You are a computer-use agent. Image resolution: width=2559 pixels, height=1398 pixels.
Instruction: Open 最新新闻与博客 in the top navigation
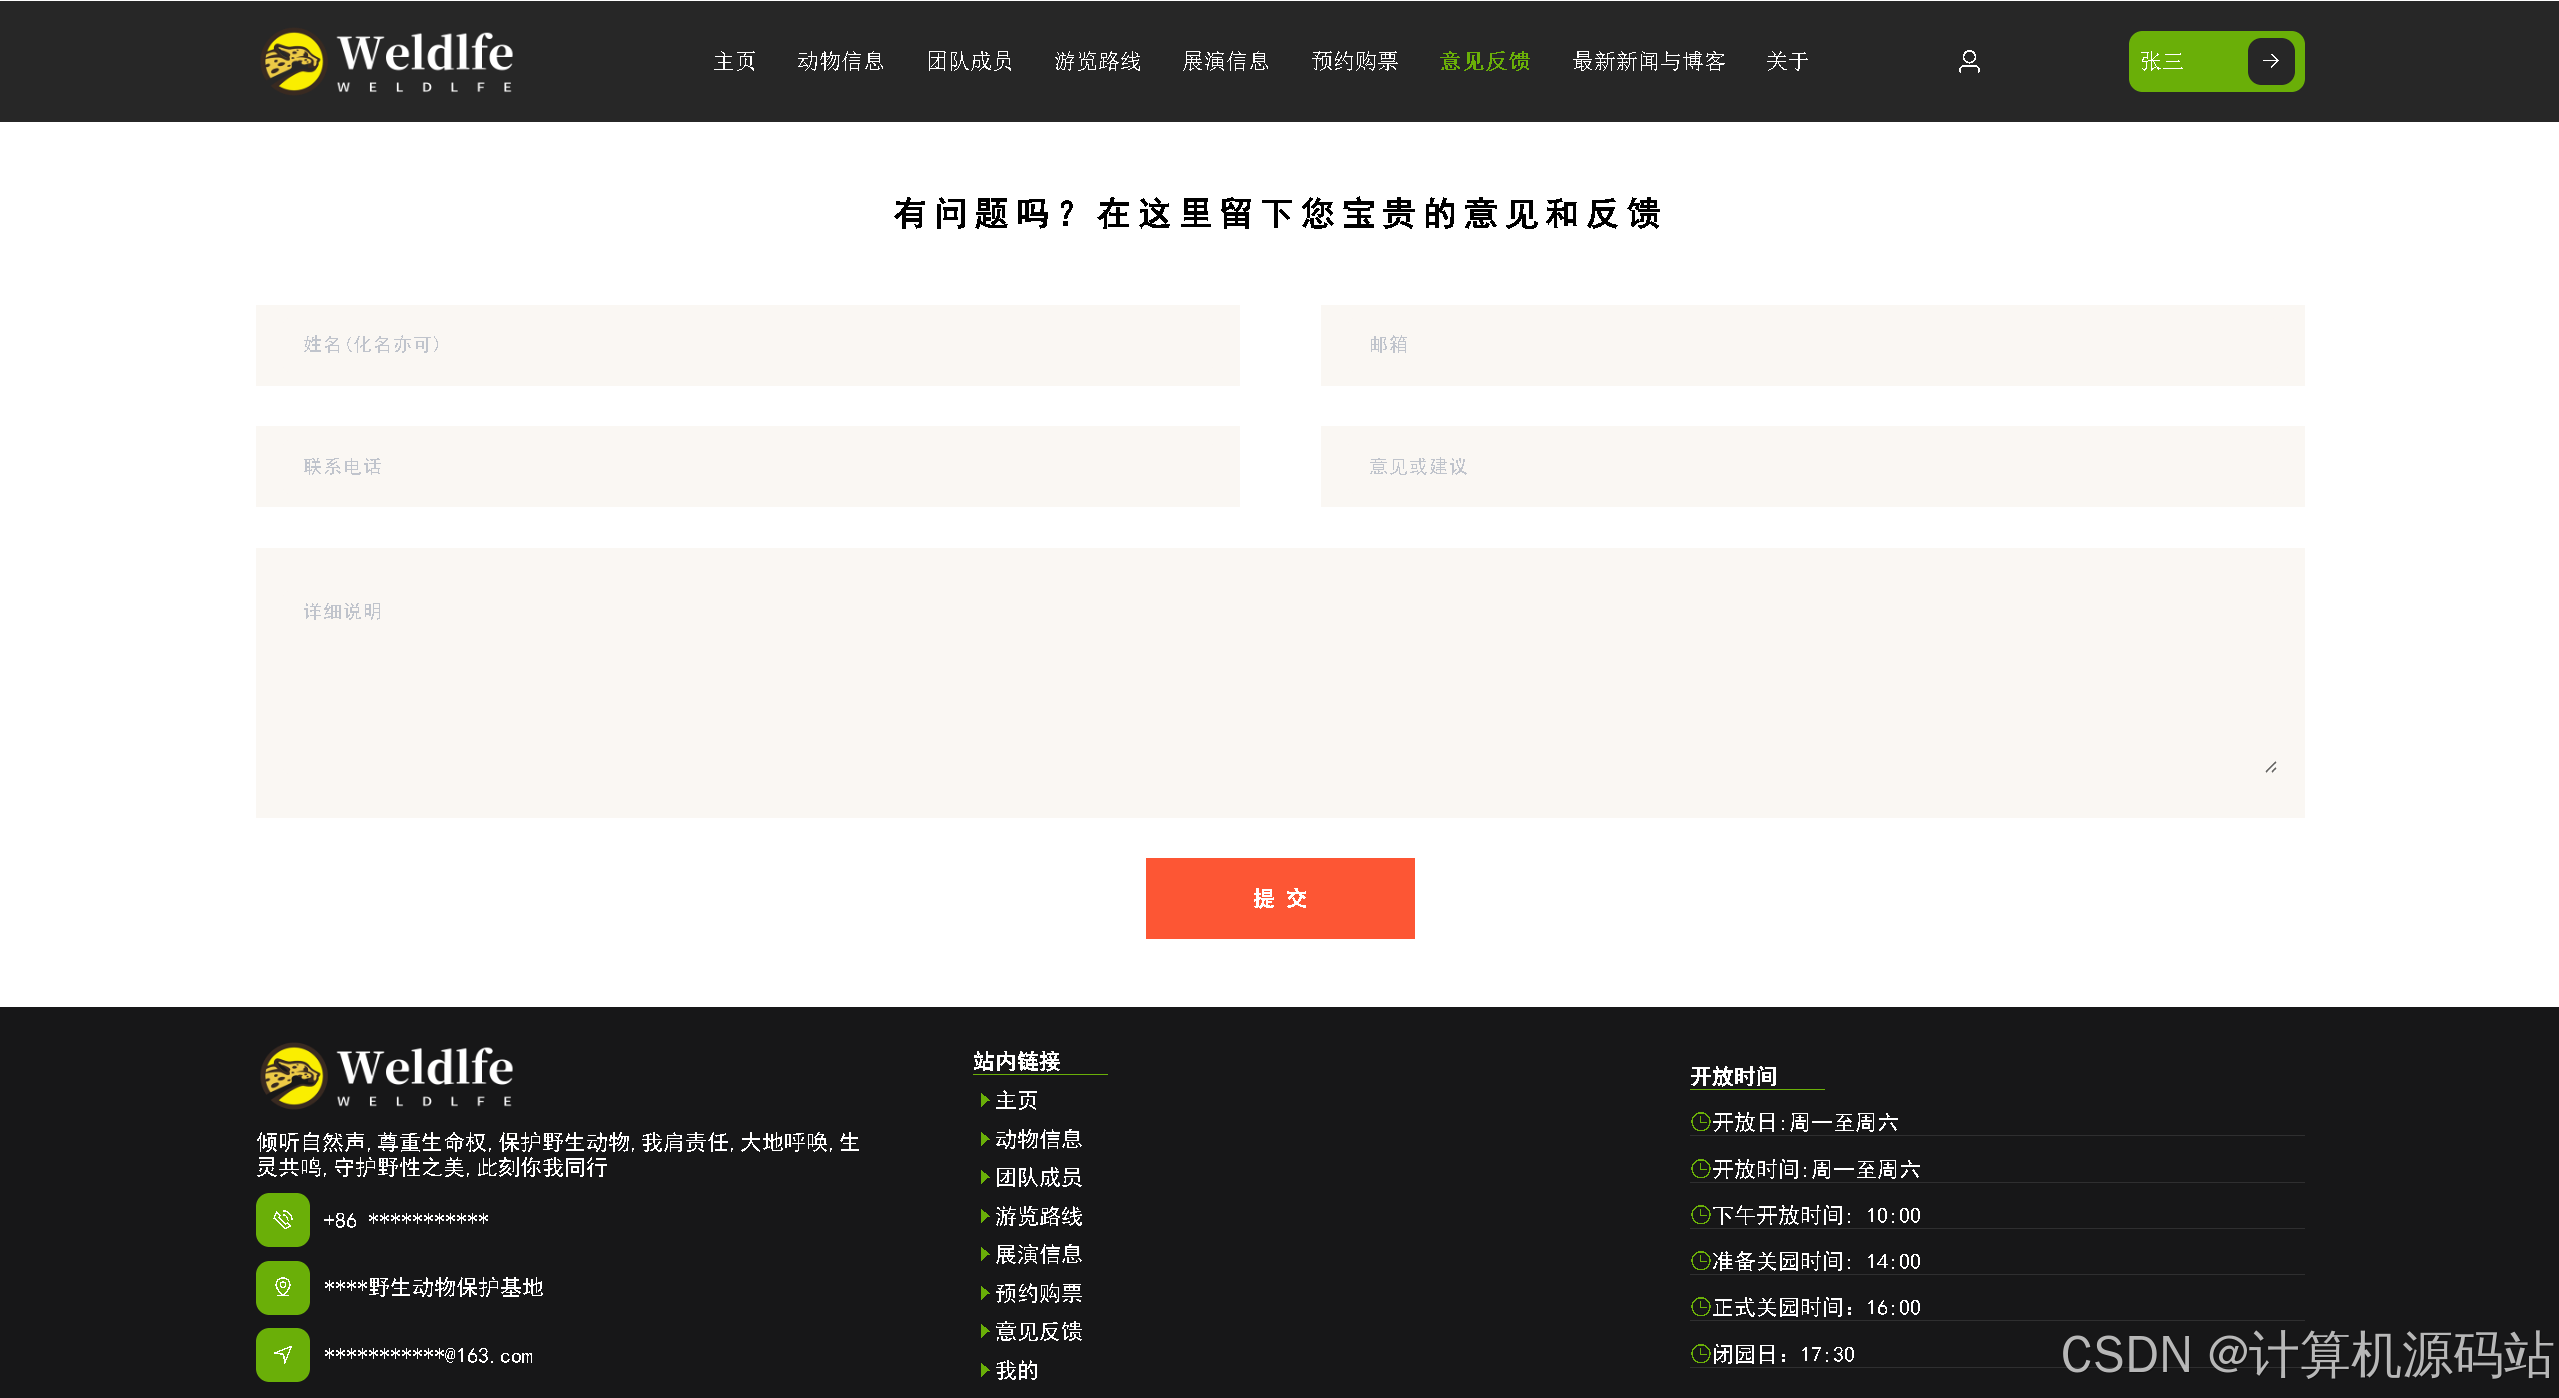(x=1649, y=61)
